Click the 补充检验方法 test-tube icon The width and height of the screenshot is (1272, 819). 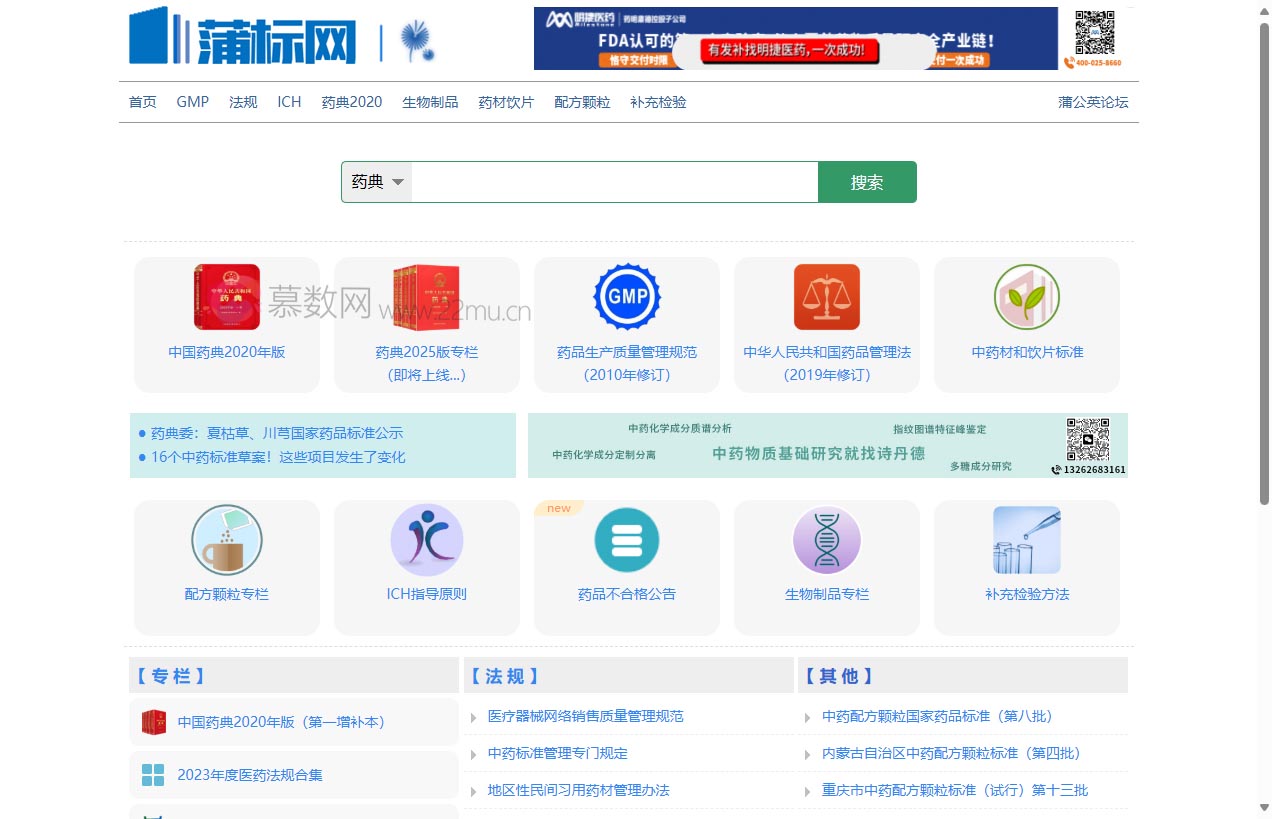pyautogui.click(x=1026, y=539)
